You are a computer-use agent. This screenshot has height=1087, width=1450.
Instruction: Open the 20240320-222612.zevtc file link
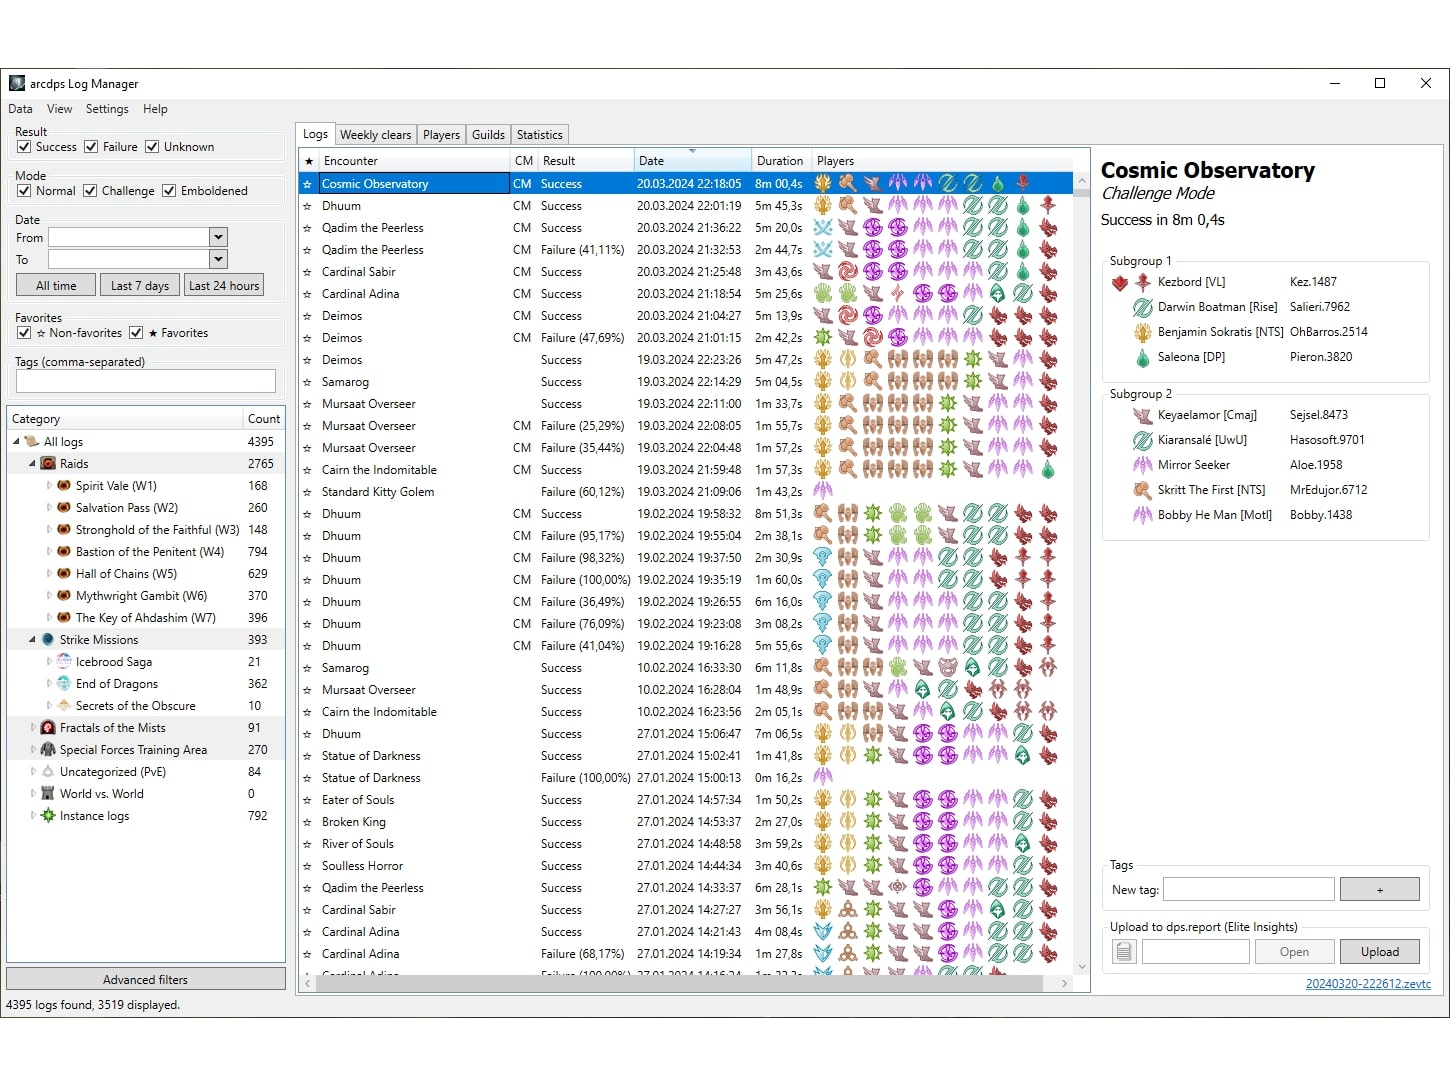1367,984
